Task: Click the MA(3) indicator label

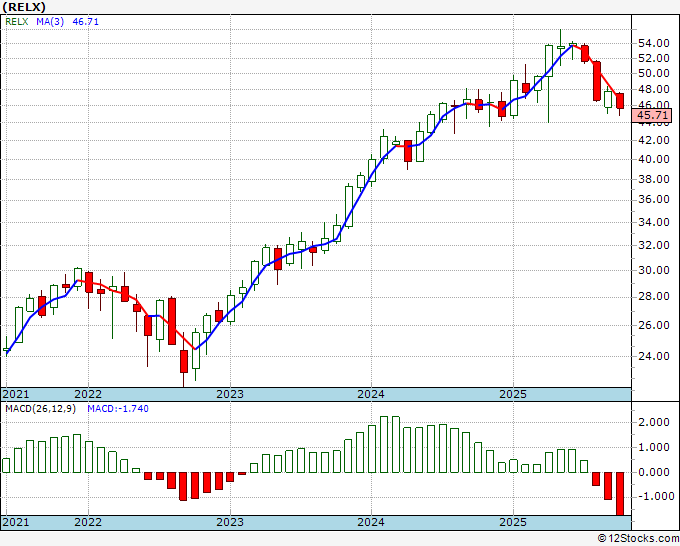Action: (x=50, y=21)
